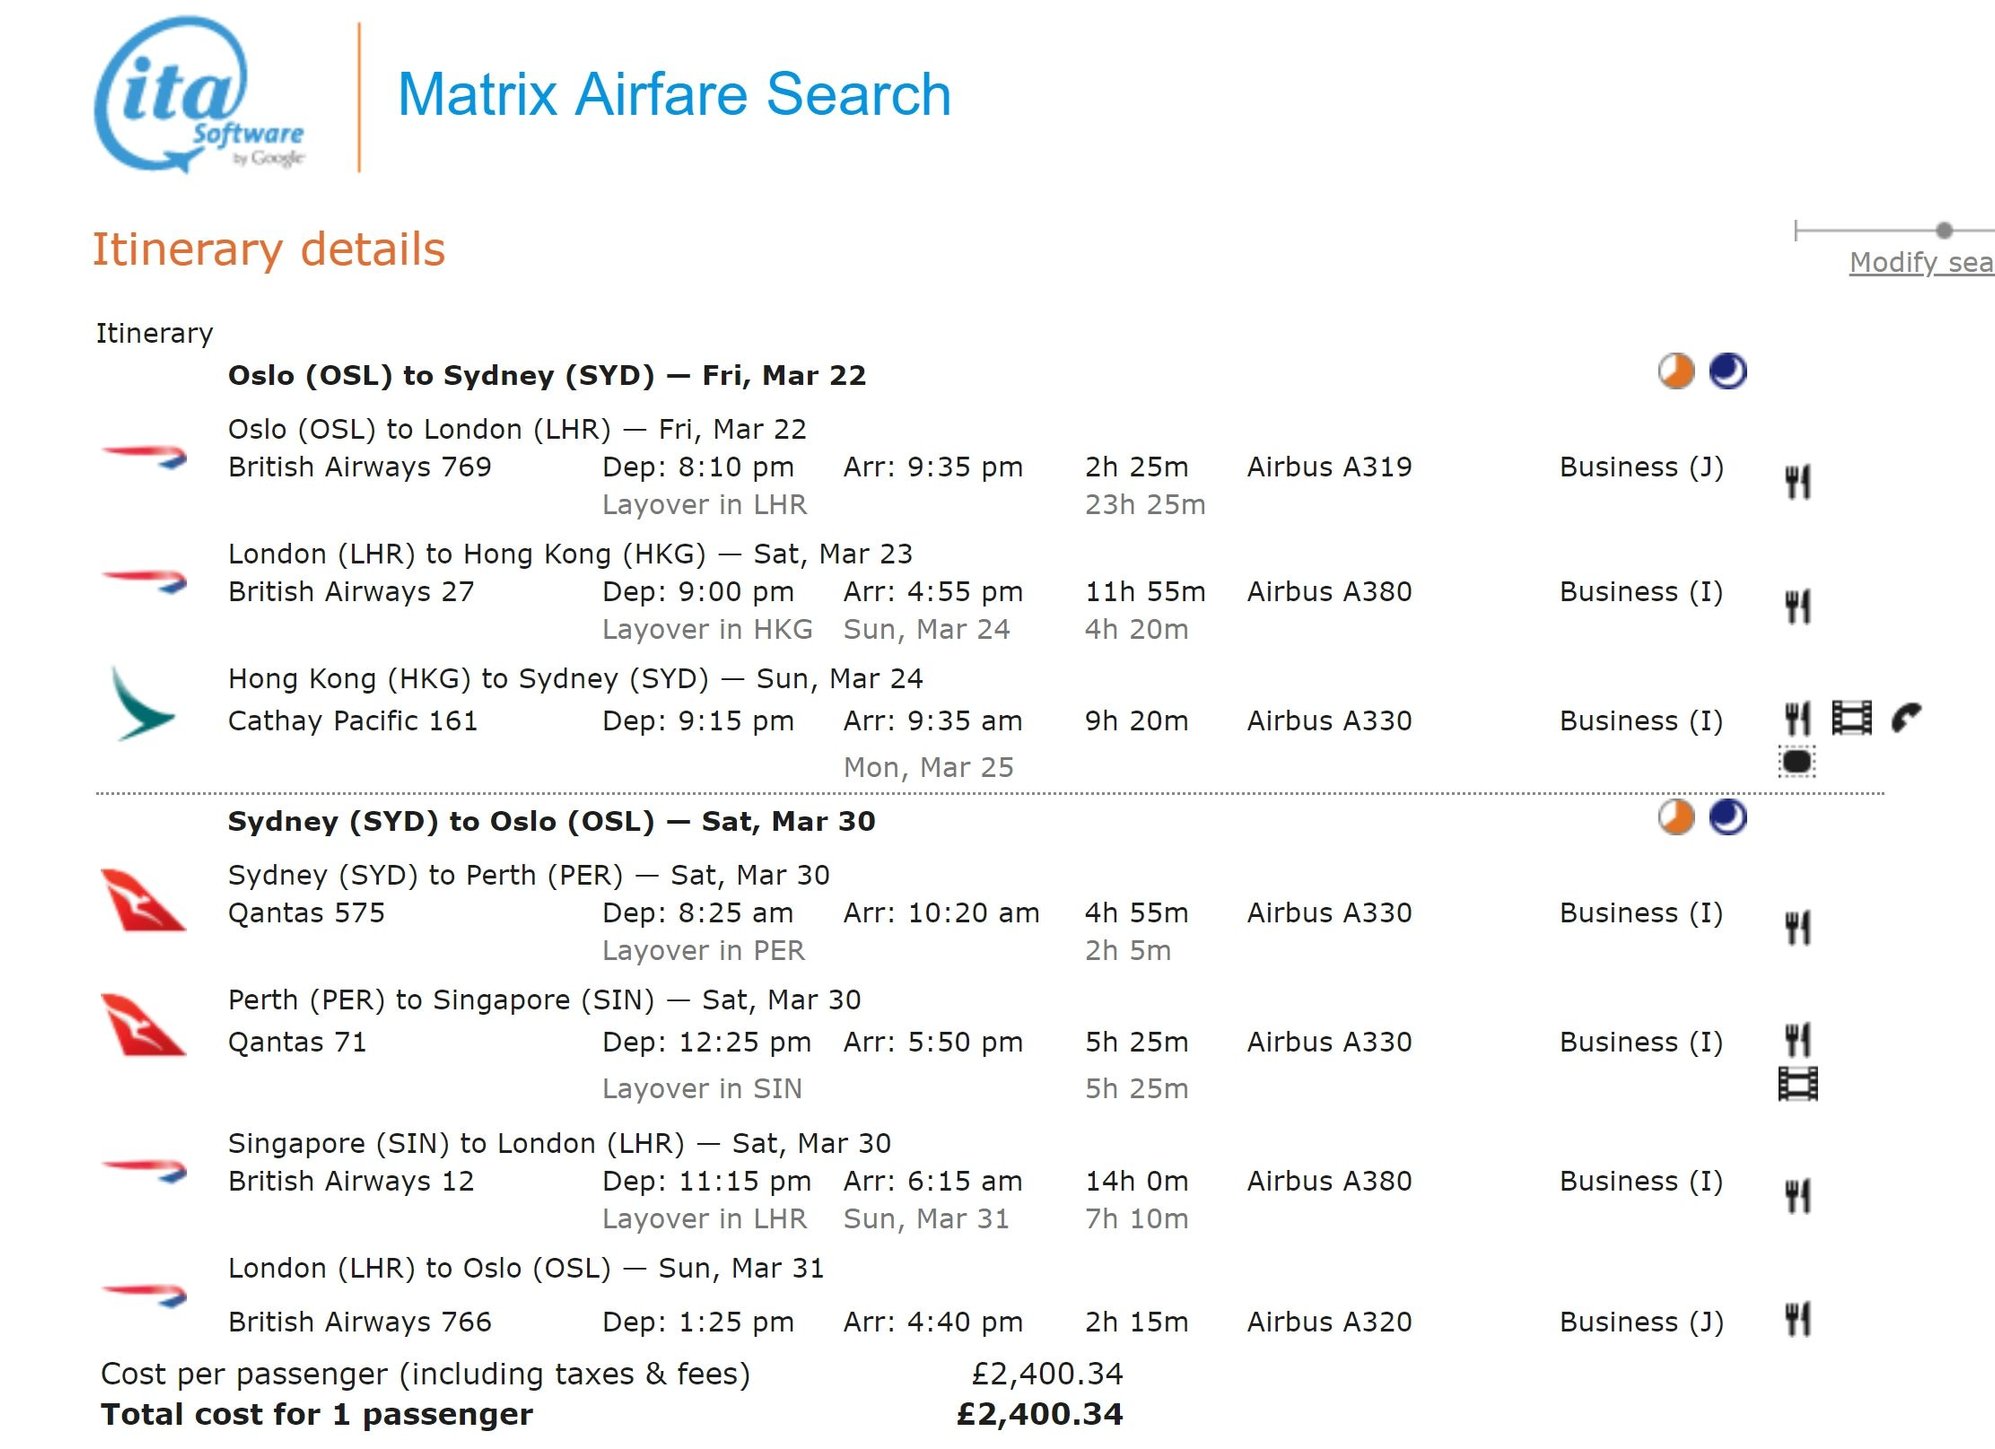
Task: Click bold total '£2,400.34' amount
Action: pyautogui.click(x=1040, y=1414)
